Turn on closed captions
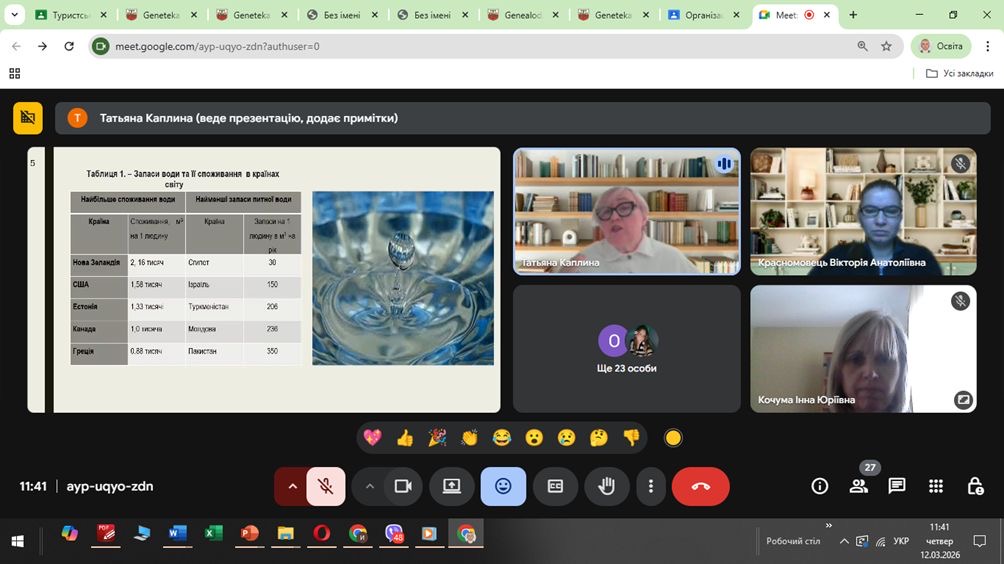The width and height of the screenshot is (1004, 564). 555,486
